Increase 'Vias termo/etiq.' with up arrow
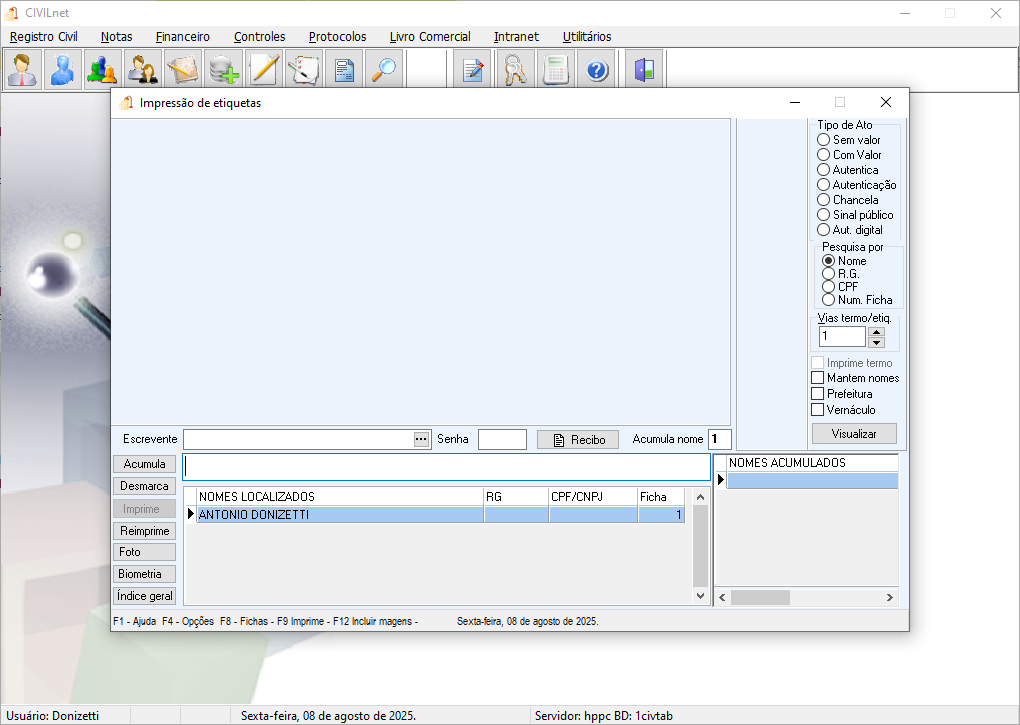This screenshot has height=725, width=1020. (877, 332)
